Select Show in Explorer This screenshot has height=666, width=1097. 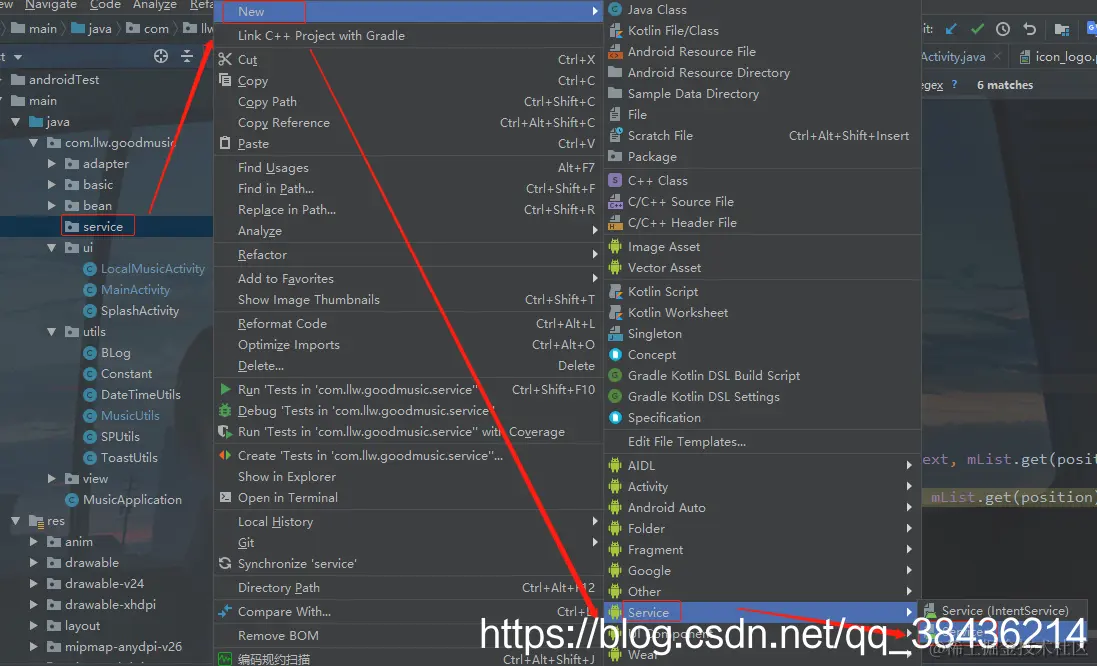pyautogui.click(x=409, y=476)
